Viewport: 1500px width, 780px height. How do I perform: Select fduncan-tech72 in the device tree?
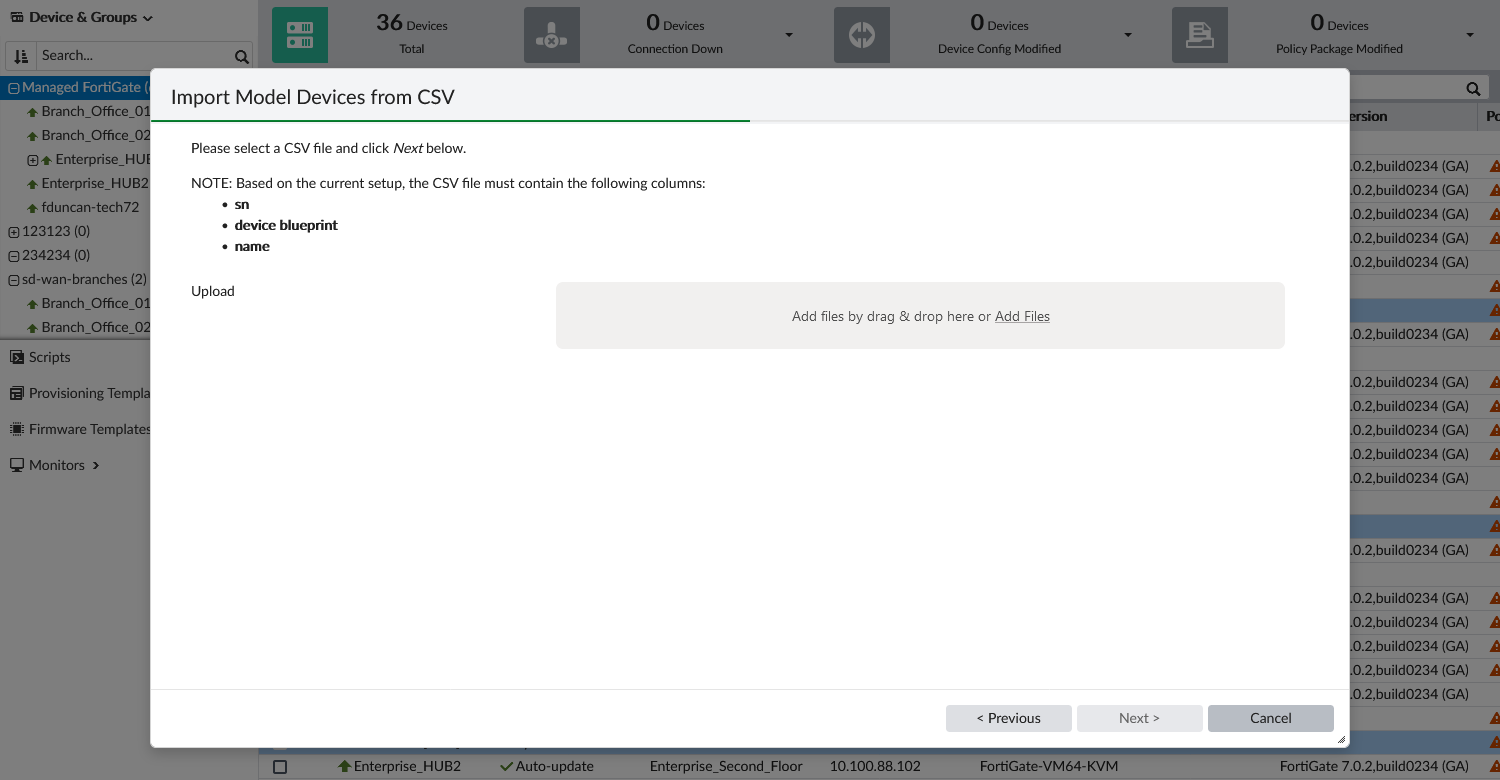(x=90, y=207)
